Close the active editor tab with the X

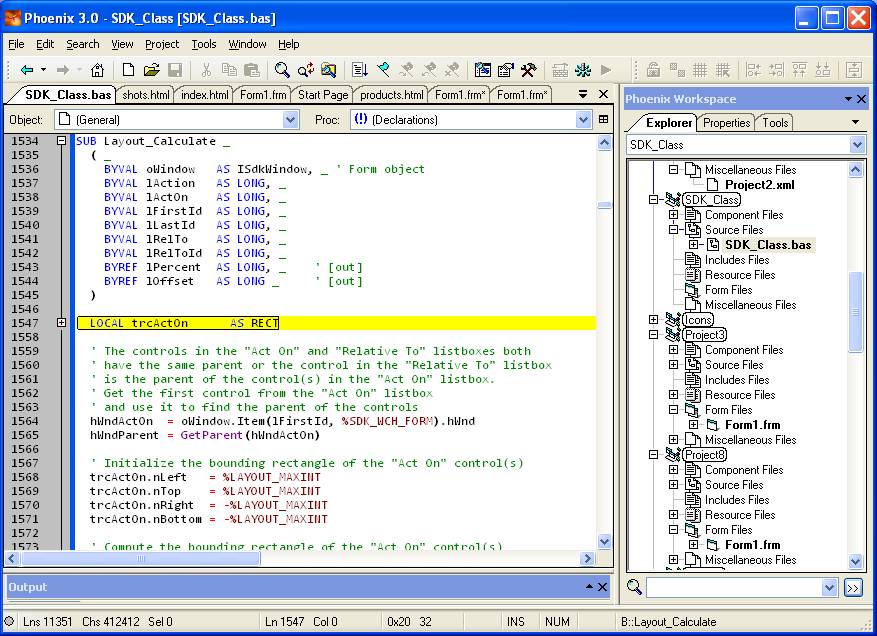click(x=603, y=94)
